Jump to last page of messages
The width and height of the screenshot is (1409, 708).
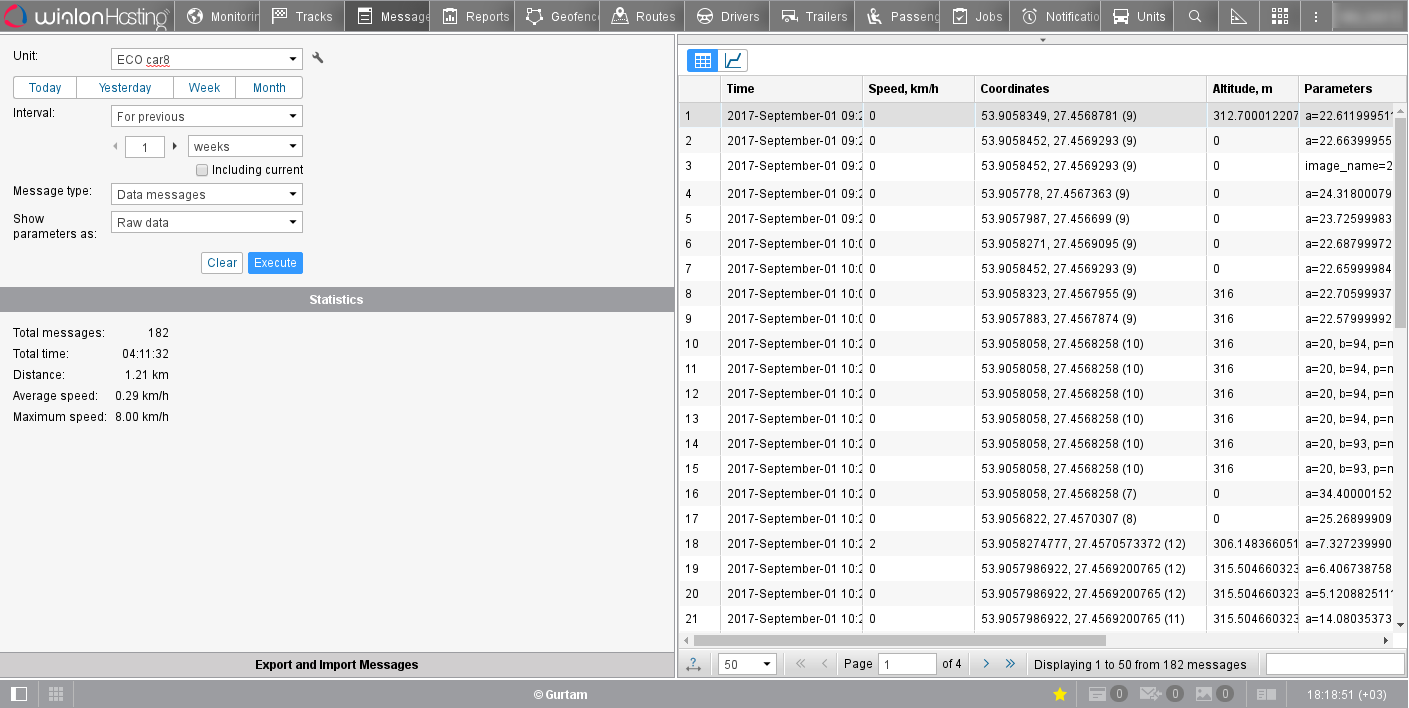1010,664
